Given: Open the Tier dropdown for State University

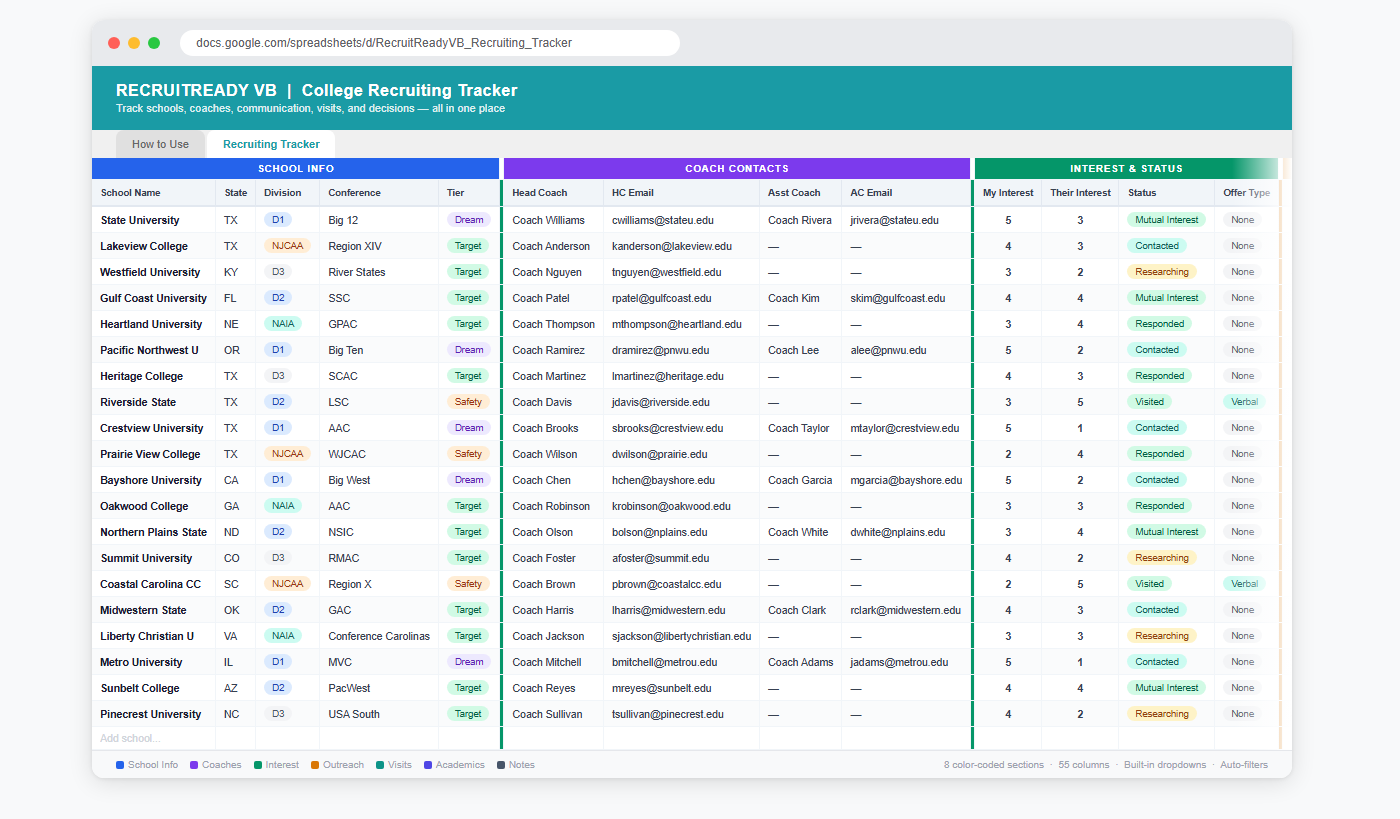Looking at the screenshot, I should click(468, 220).
